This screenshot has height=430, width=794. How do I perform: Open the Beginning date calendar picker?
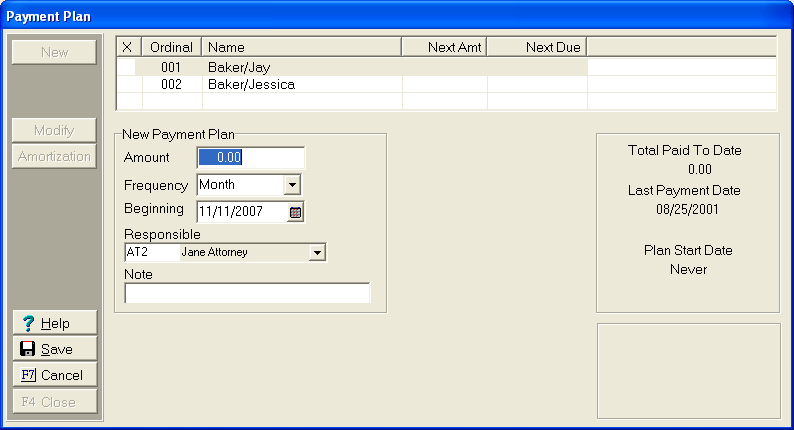point(295,212)
